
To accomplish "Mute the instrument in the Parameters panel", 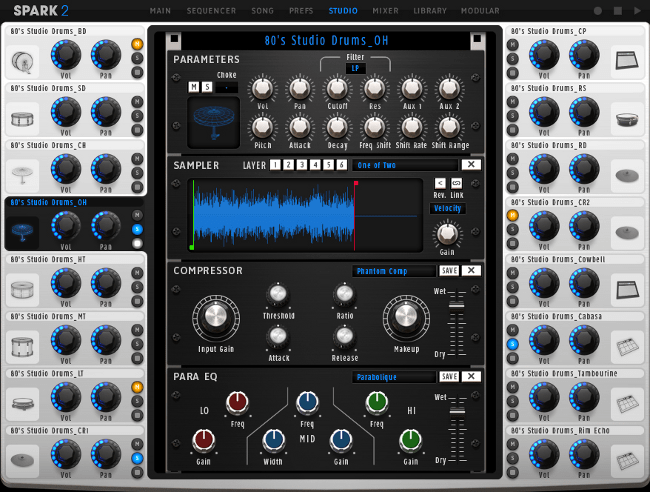I will pyautogui.click(x=194, y=87).
